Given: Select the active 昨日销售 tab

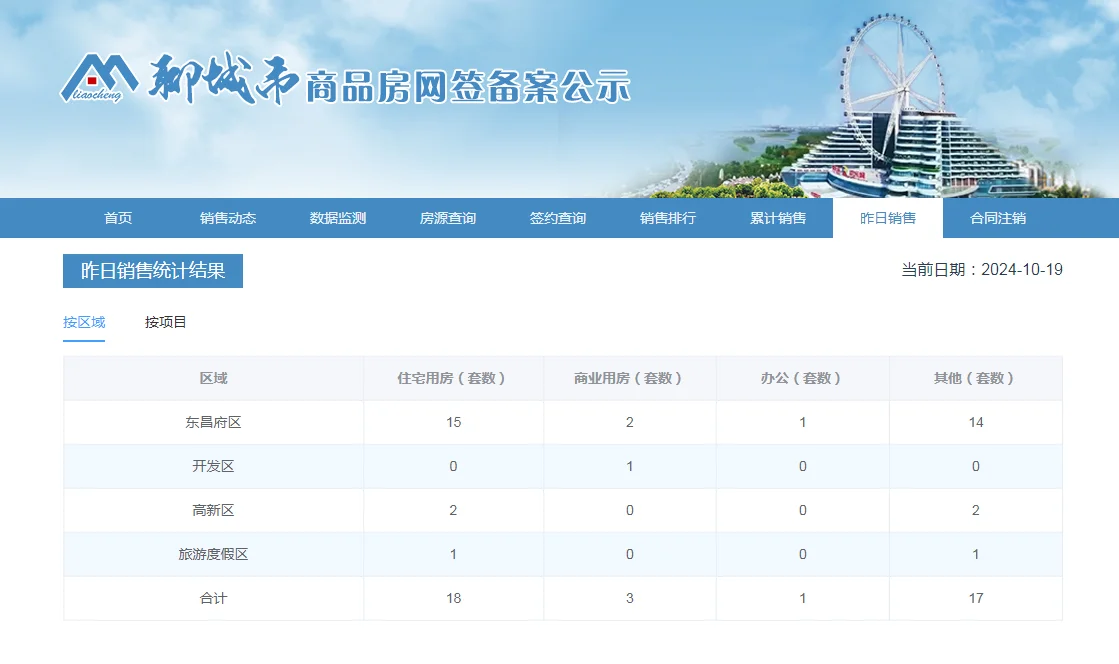Looking at the screenshot, I should point(888,218).
